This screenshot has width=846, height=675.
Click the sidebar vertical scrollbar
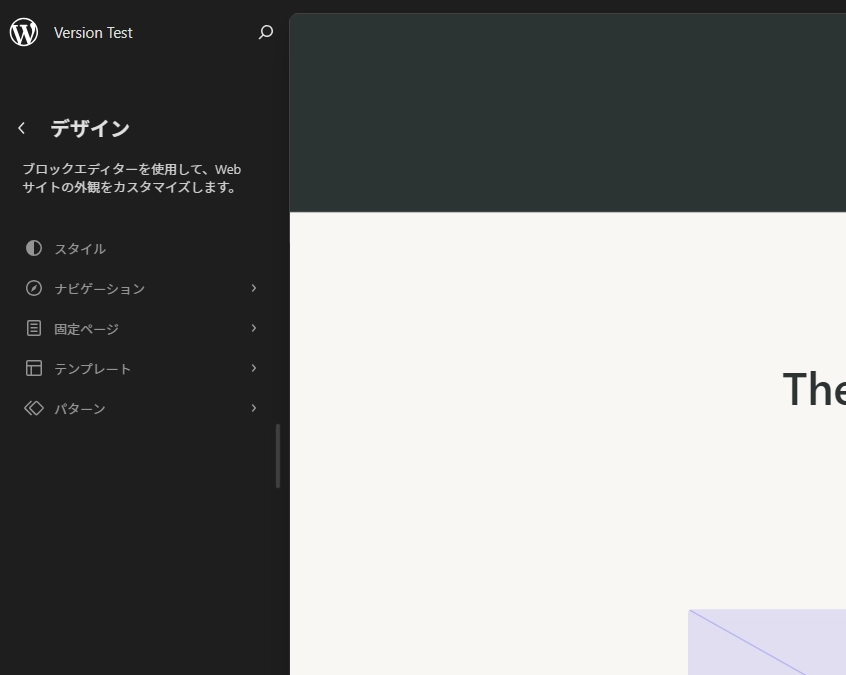point(278,456)
